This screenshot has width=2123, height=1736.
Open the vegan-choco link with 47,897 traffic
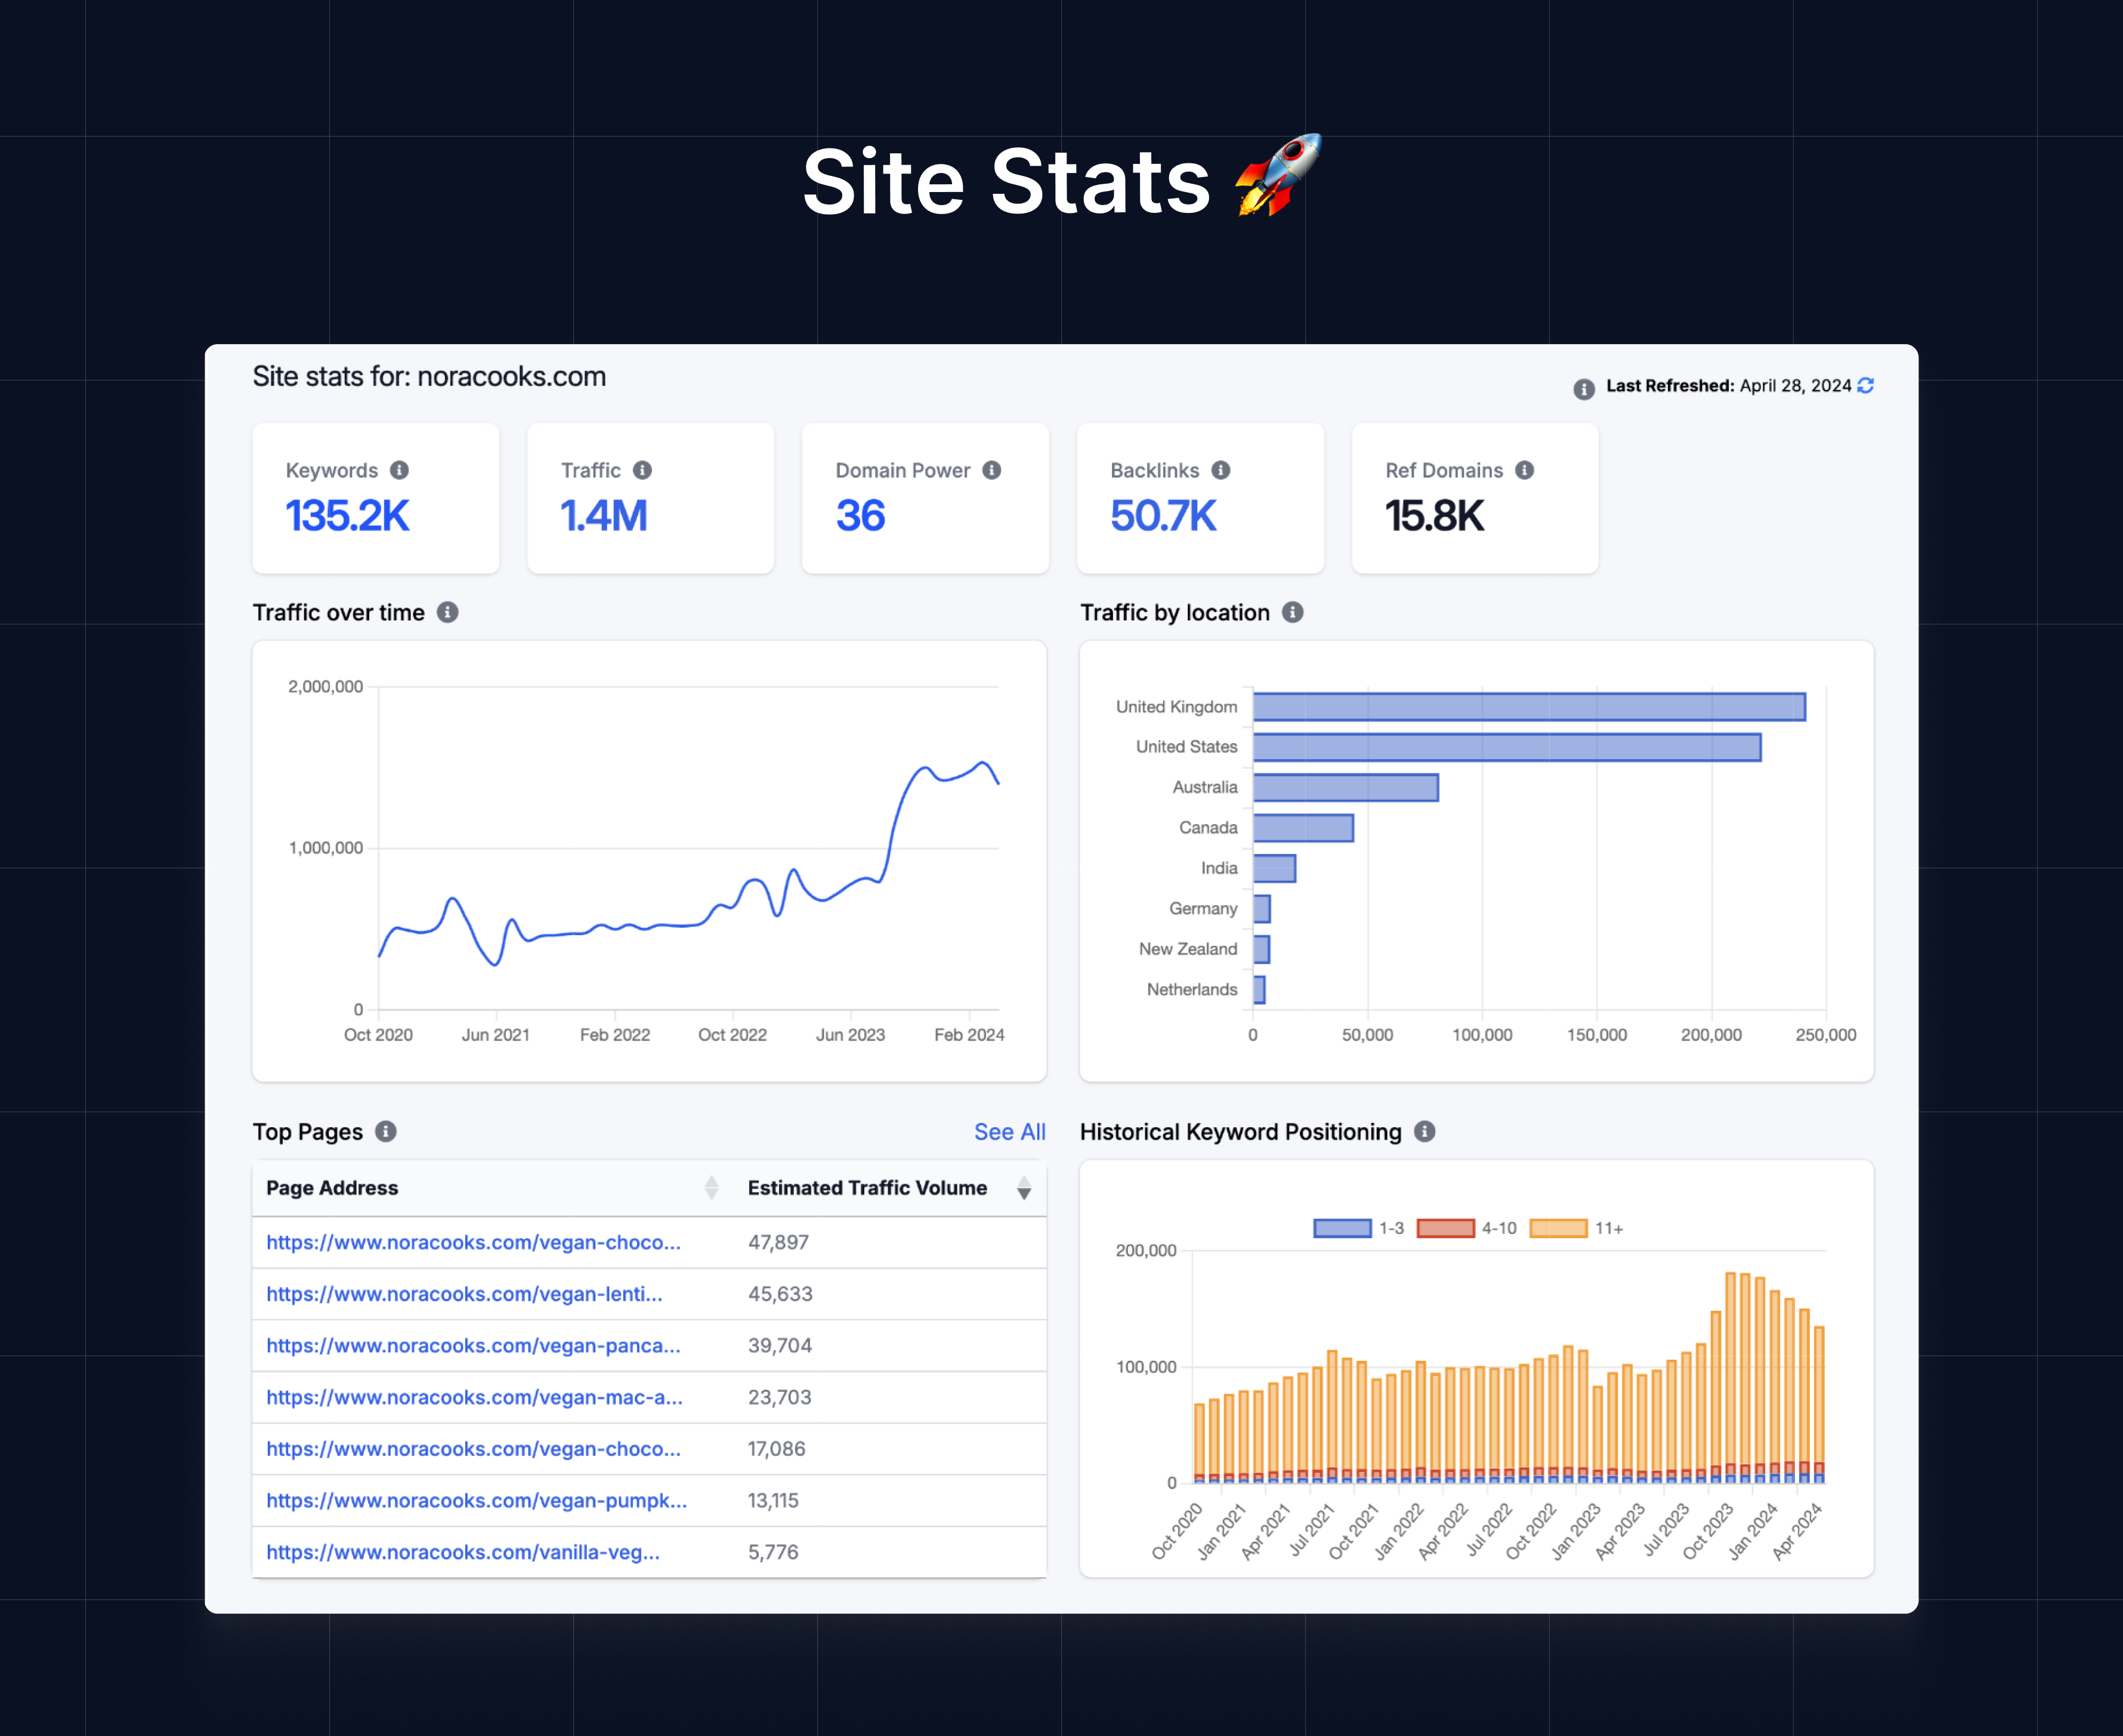pyautogui.click(x=474, y=1242)
